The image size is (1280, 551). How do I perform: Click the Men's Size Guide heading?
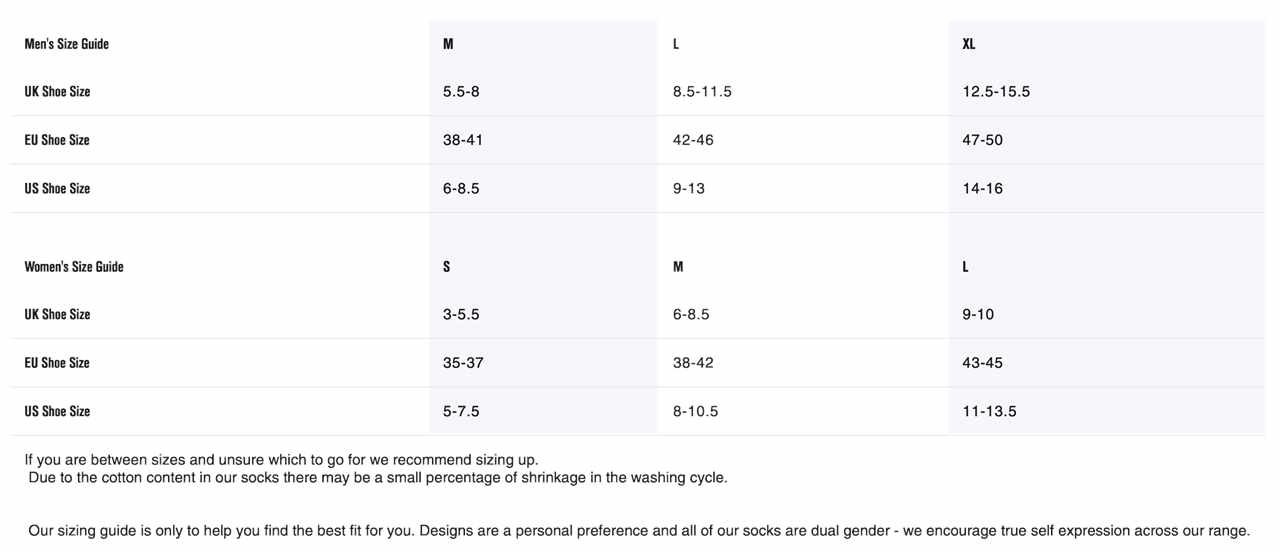pos(66,44)
